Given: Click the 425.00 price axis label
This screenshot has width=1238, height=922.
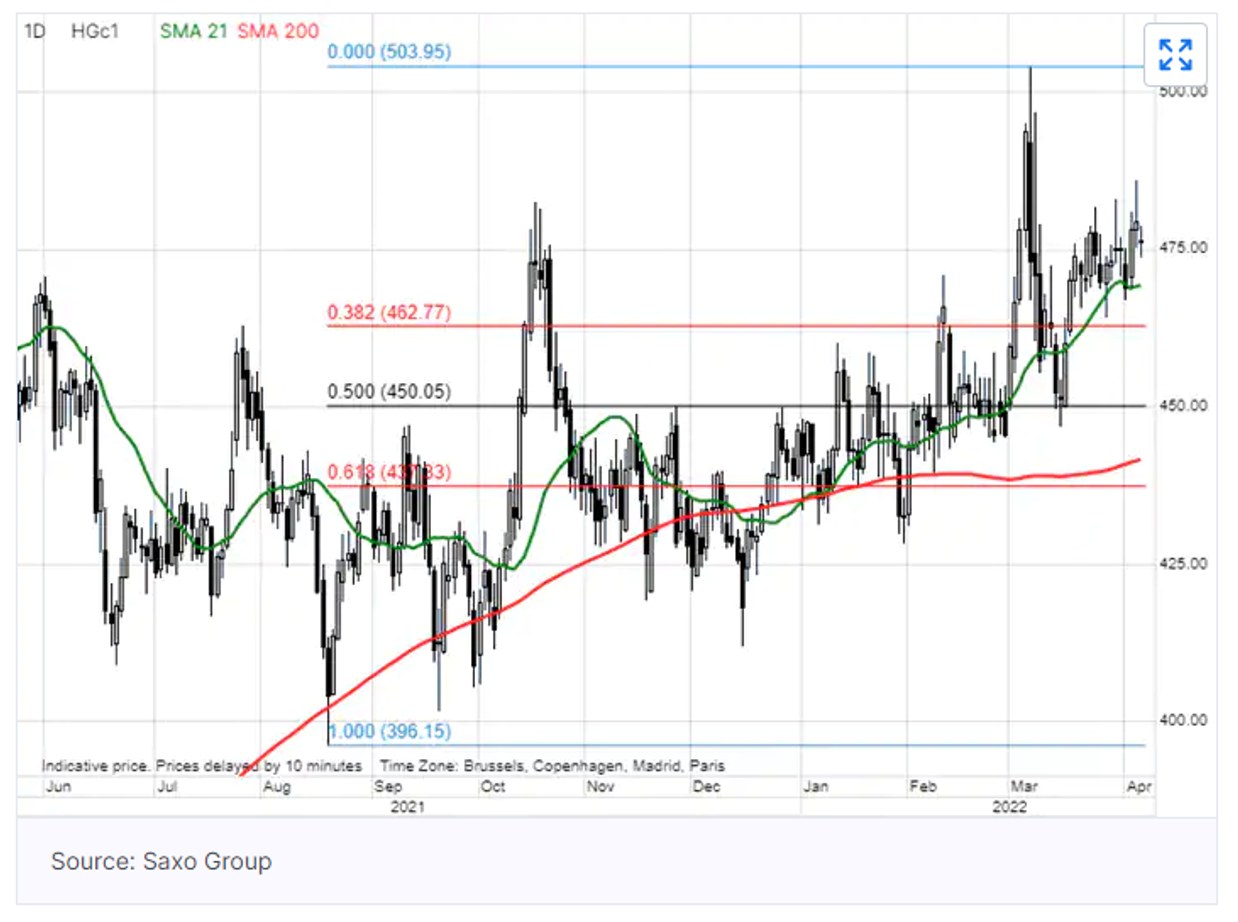Looking at the screenshot, I should click(x=1184, y=563).
